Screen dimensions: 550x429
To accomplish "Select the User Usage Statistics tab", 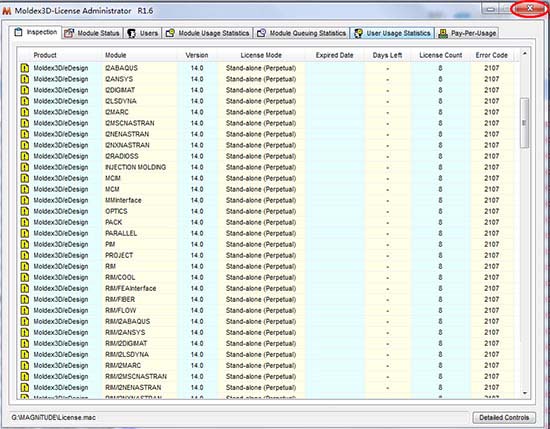I will (x=392, y=33).
